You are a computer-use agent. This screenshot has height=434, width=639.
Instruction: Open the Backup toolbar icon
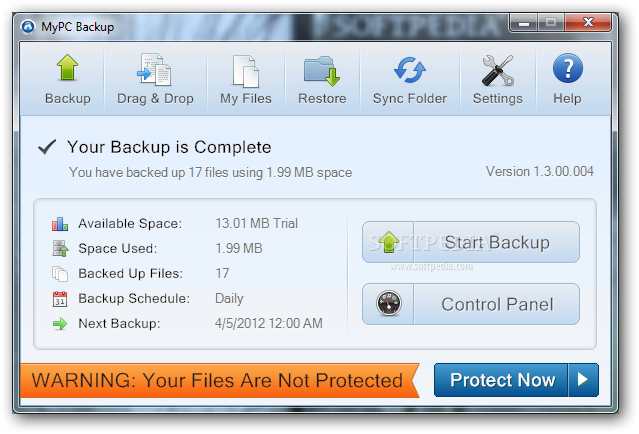pyautogui.click(x=67, y=80)
